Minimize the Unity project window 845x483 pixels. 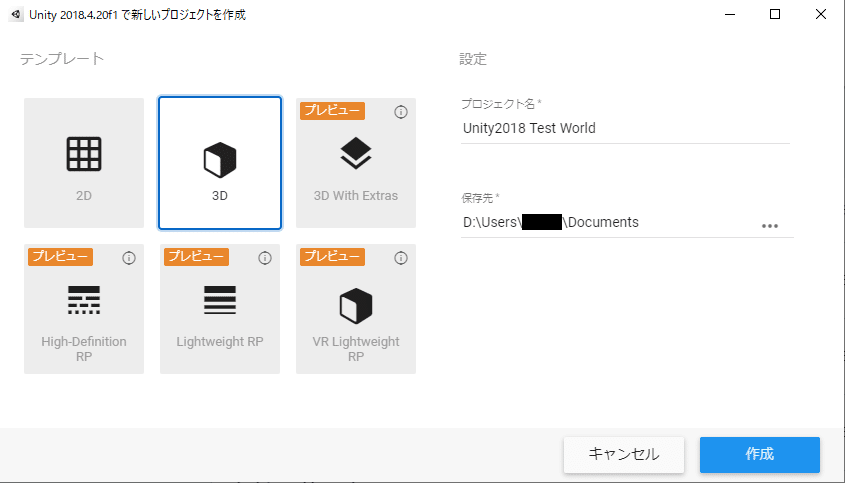click(729, 15)
